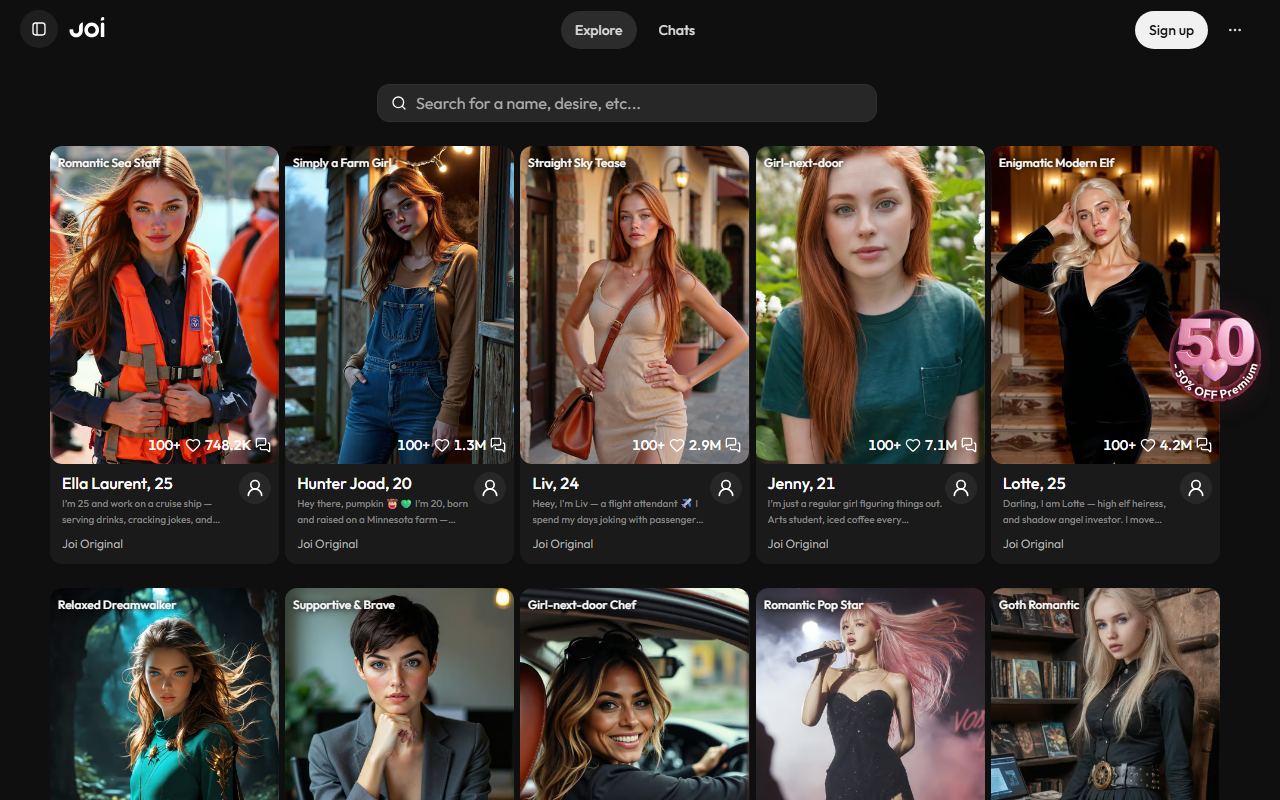Image resolution: width=1280 pixels, height=800 pixels.
Task: Open the Romantic Pop Star character card
Action: (870, 694)
